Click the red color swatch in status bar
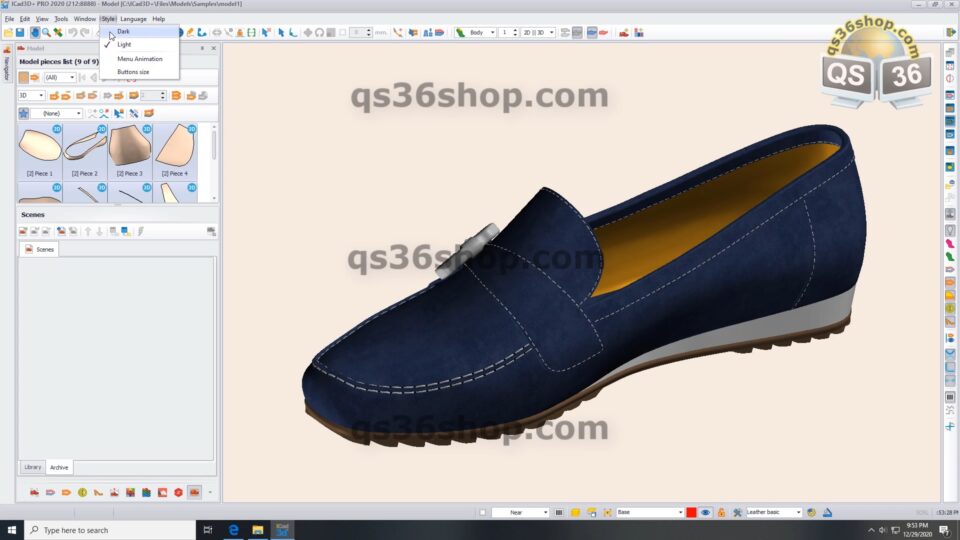 click(x=691, y=512)
